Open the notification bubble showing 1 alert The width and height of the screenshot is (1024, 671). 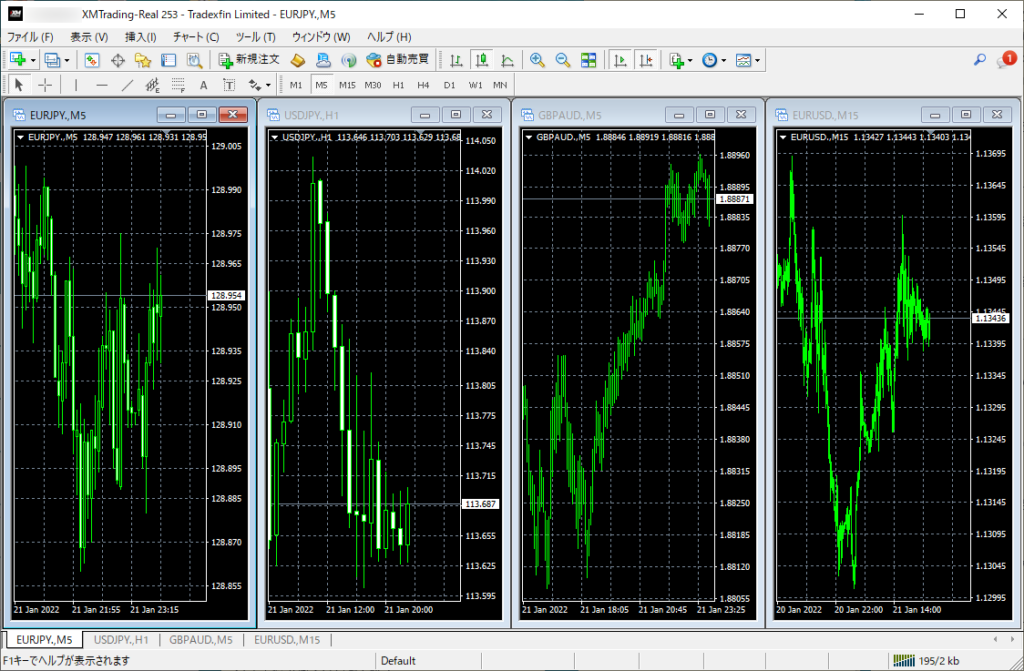click(x=1007, y=59)
